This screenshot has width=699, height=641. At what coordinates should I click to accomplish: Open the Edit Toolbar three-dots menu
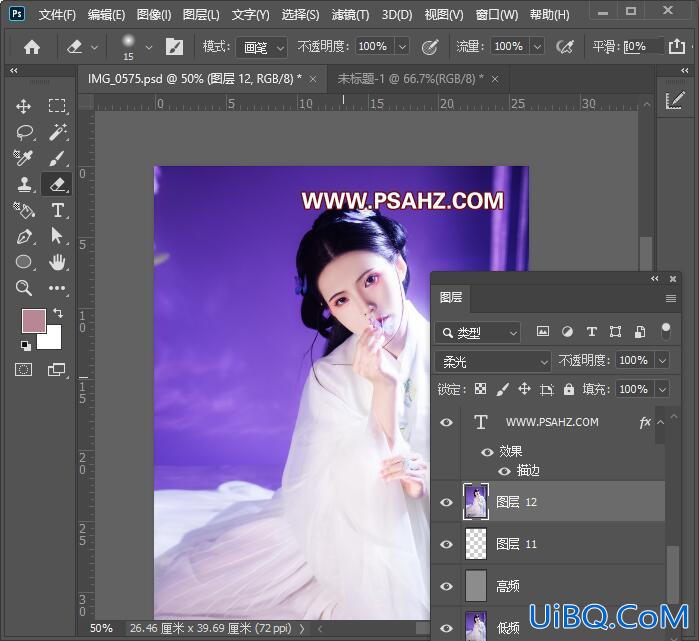57,288
